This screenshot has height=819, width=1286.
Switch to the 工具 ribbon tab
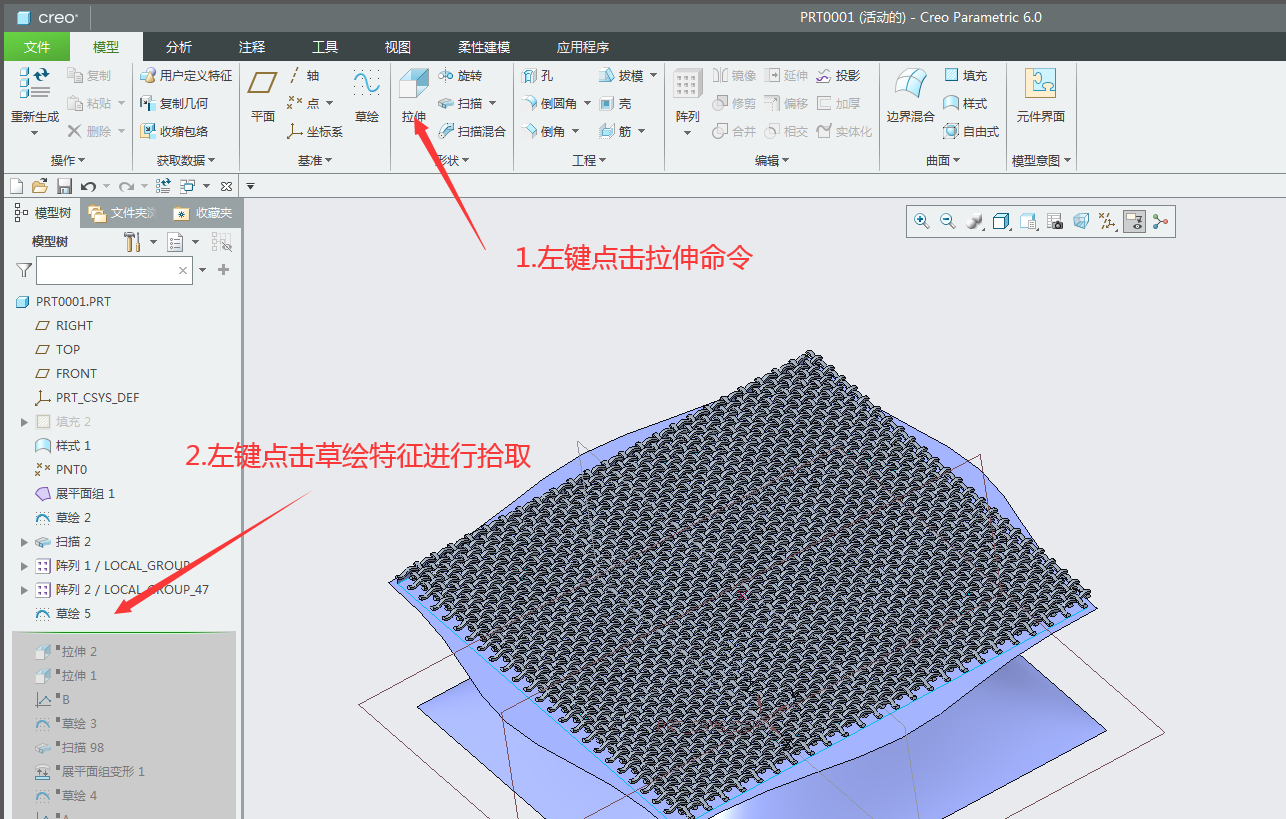[x=325, y=47]
